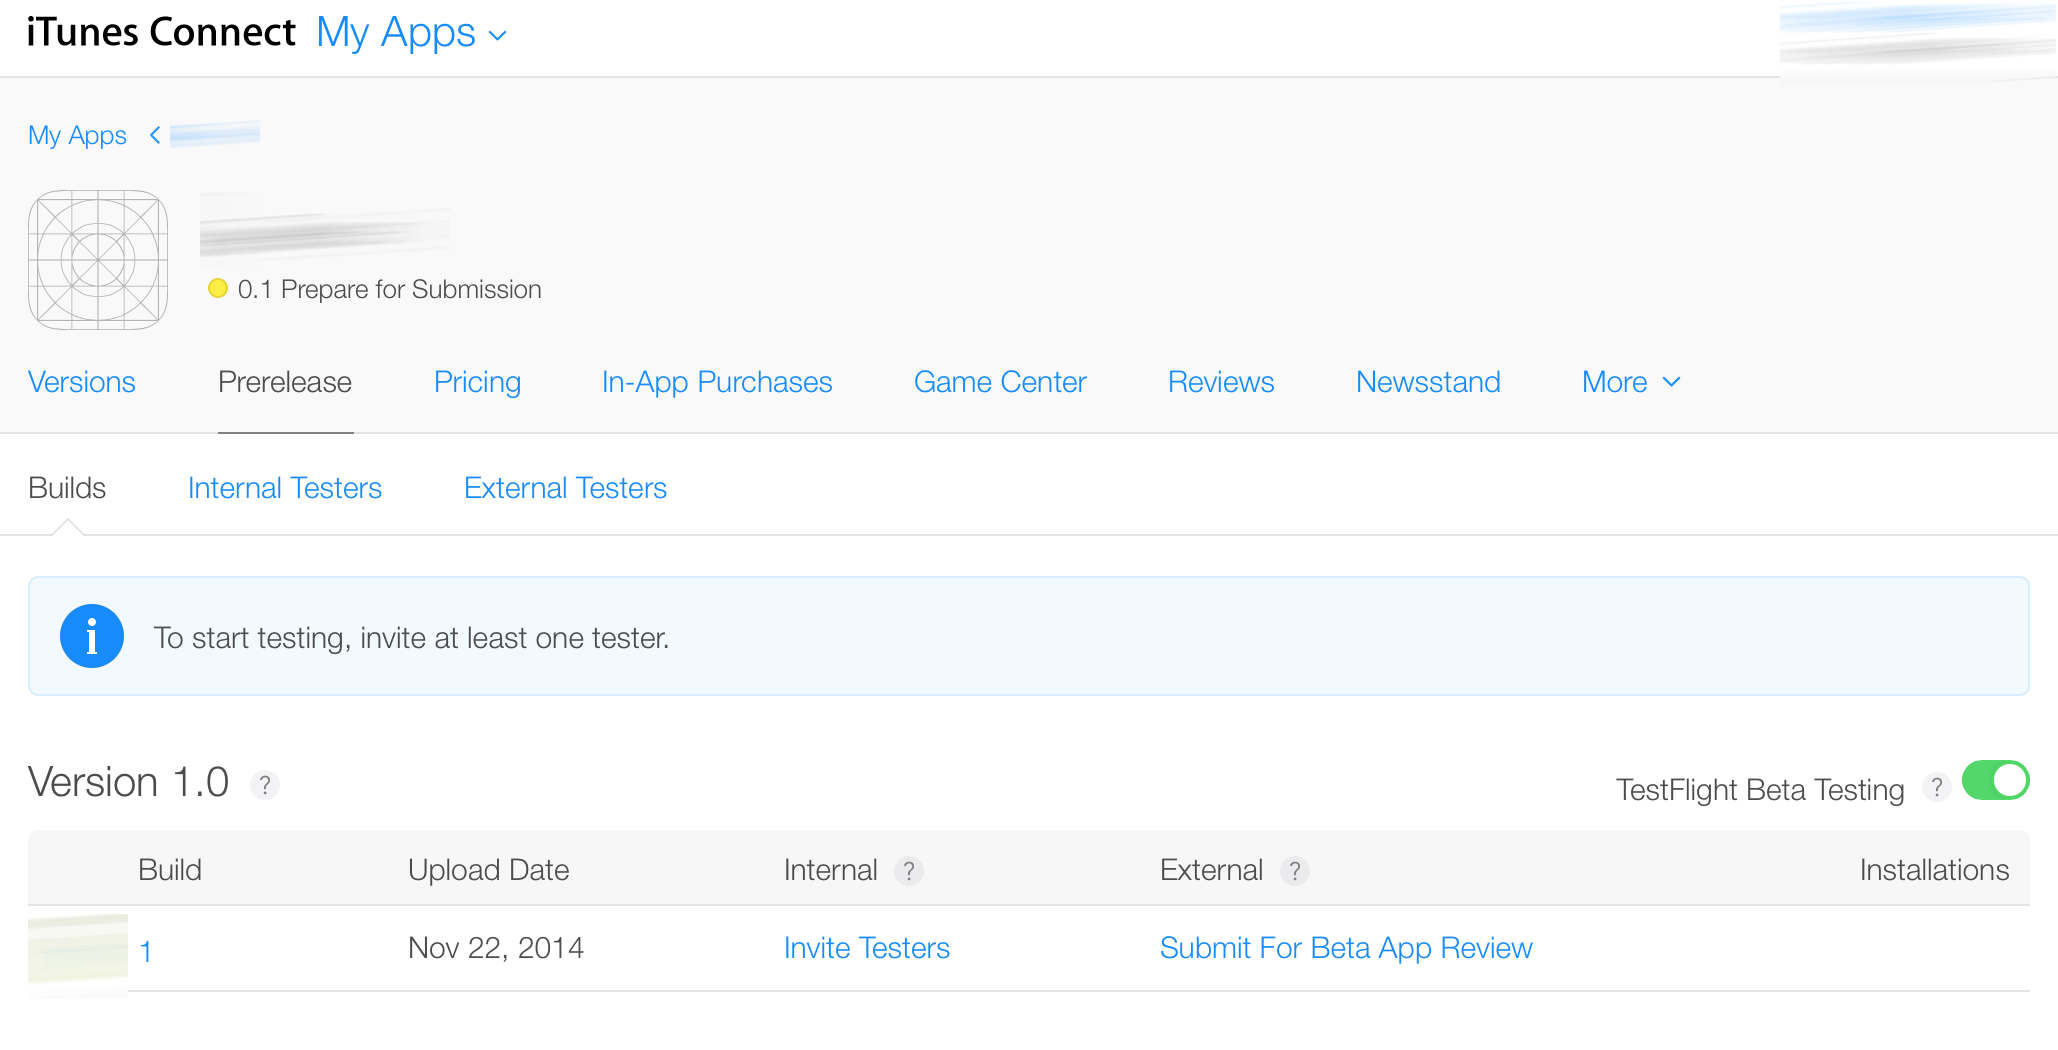Click the Build column header

[x=170, y=870]
